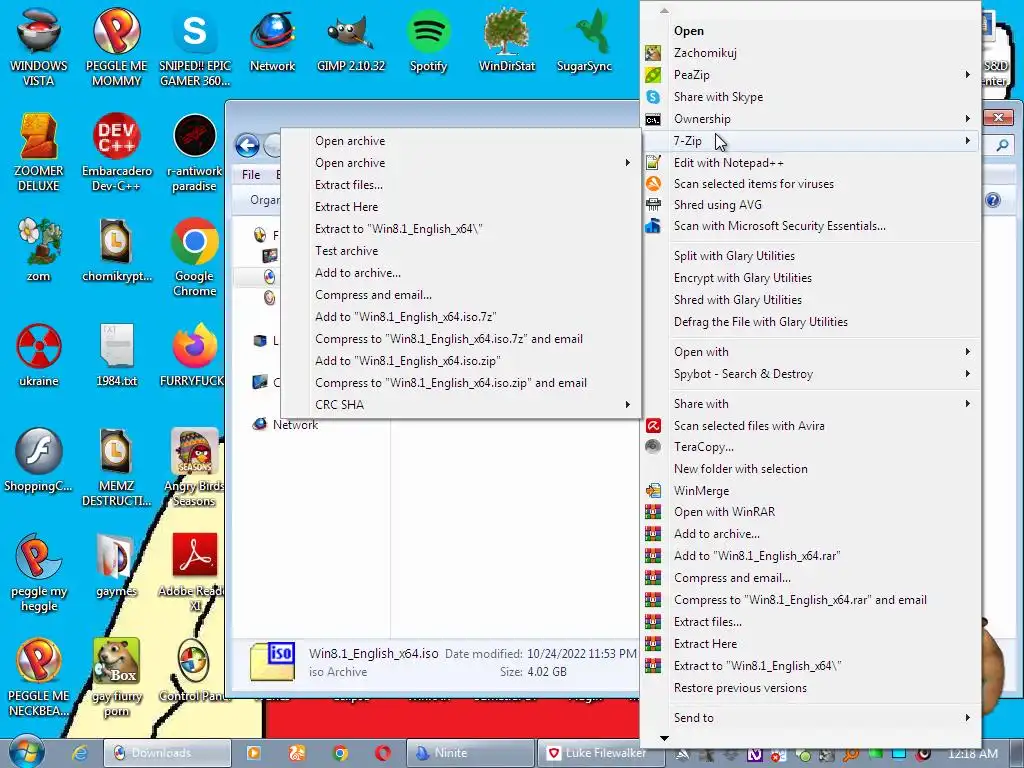The width and height of the screenshot is (1024, 768).
Task: Switch to Downloads taskbar button
Action: [x=167, y=753]
